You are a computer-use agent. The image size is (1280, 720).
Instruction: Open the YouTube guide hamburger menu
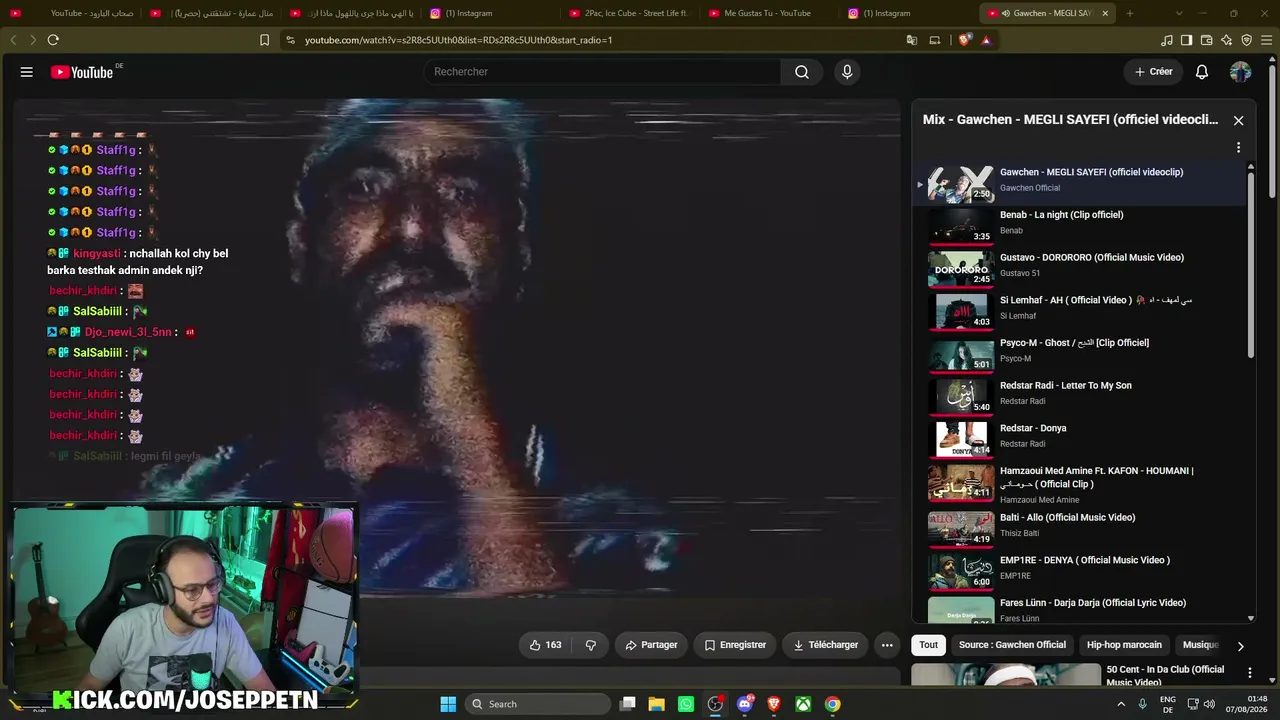coord(27,72)
